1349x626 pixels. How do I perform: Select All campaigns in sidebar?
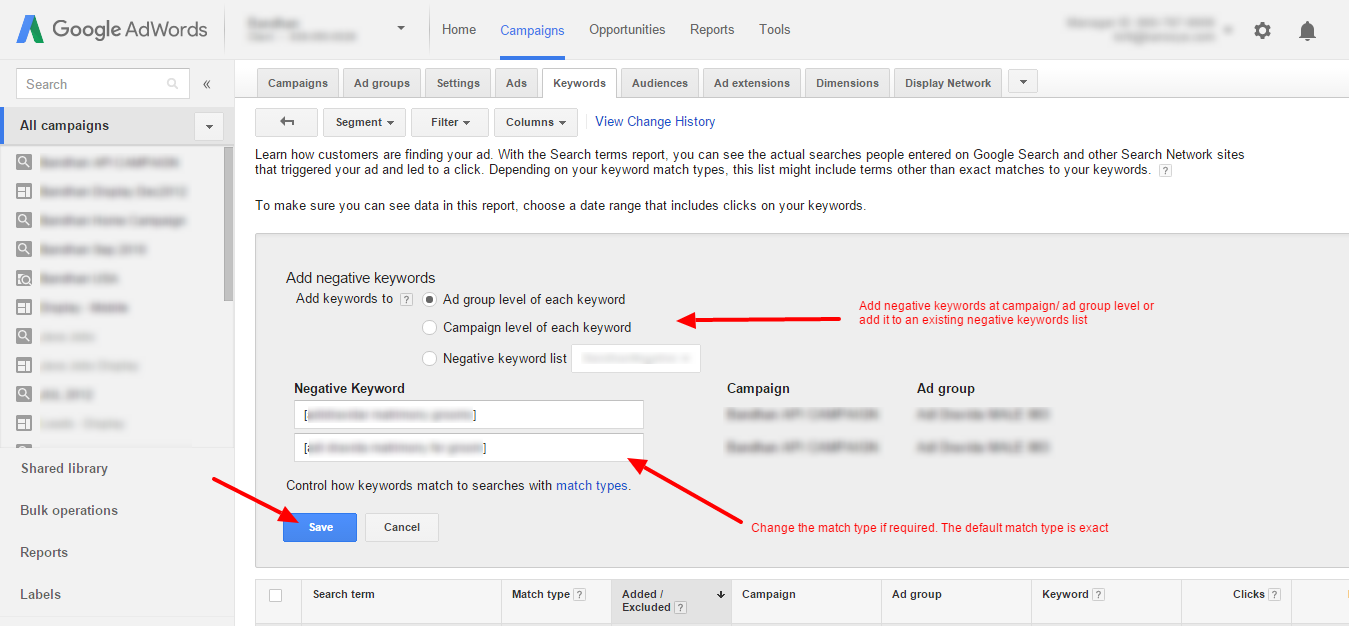65,125
